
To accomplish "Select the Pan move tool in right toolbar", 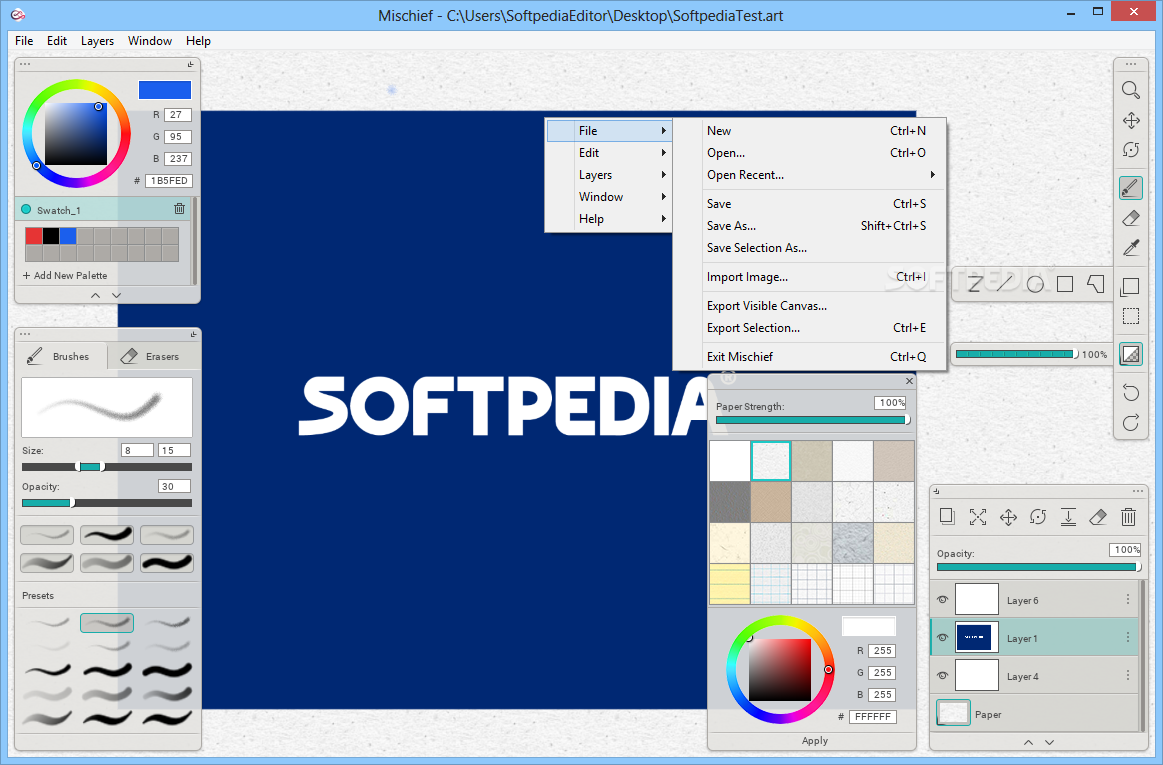I will (x=1130, y=120).
